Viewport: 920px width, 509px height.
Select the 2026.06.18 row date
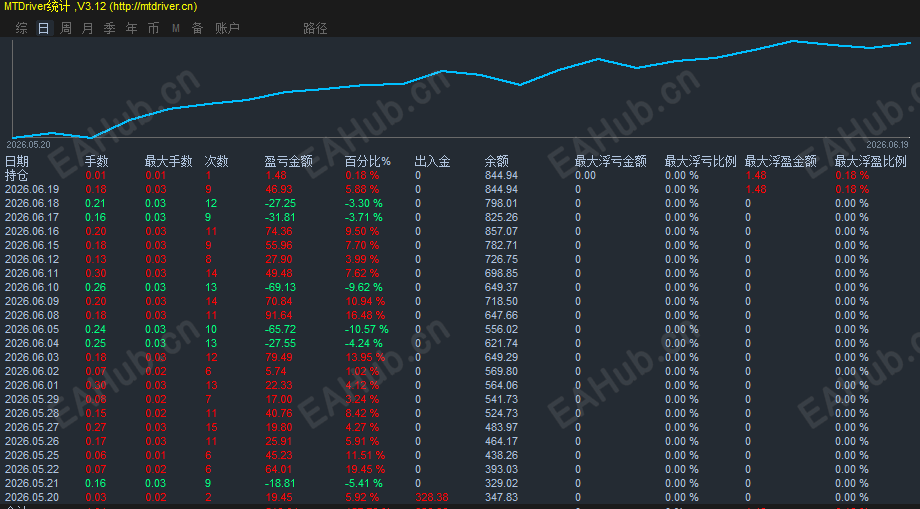click(x=32, y=203)
